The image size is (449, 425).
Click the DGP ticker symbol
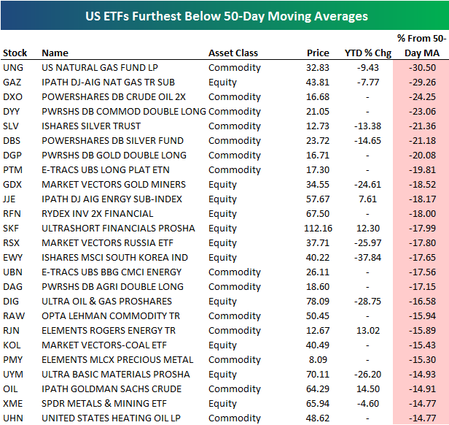(x=12, y=155)
